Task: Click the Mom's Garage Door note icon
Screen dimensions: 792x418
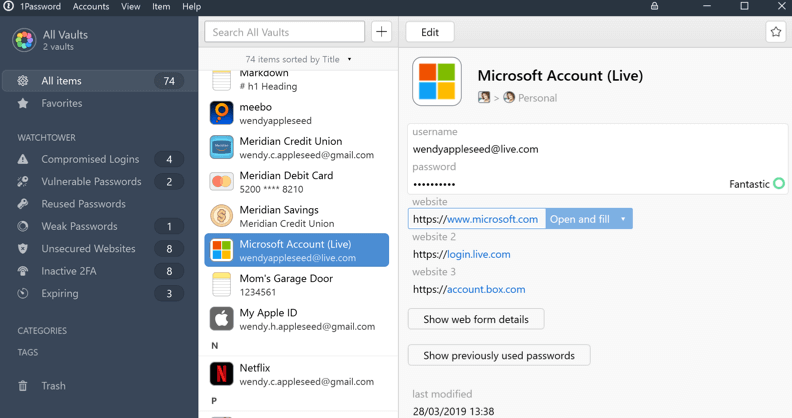Action: pyautogui.click(x=222, y=285)
